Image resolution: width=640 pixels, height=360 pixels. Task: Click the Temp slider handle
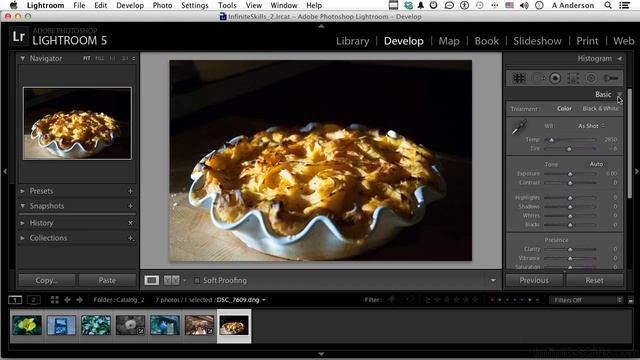pyautogui.click(x=551, y=140)
